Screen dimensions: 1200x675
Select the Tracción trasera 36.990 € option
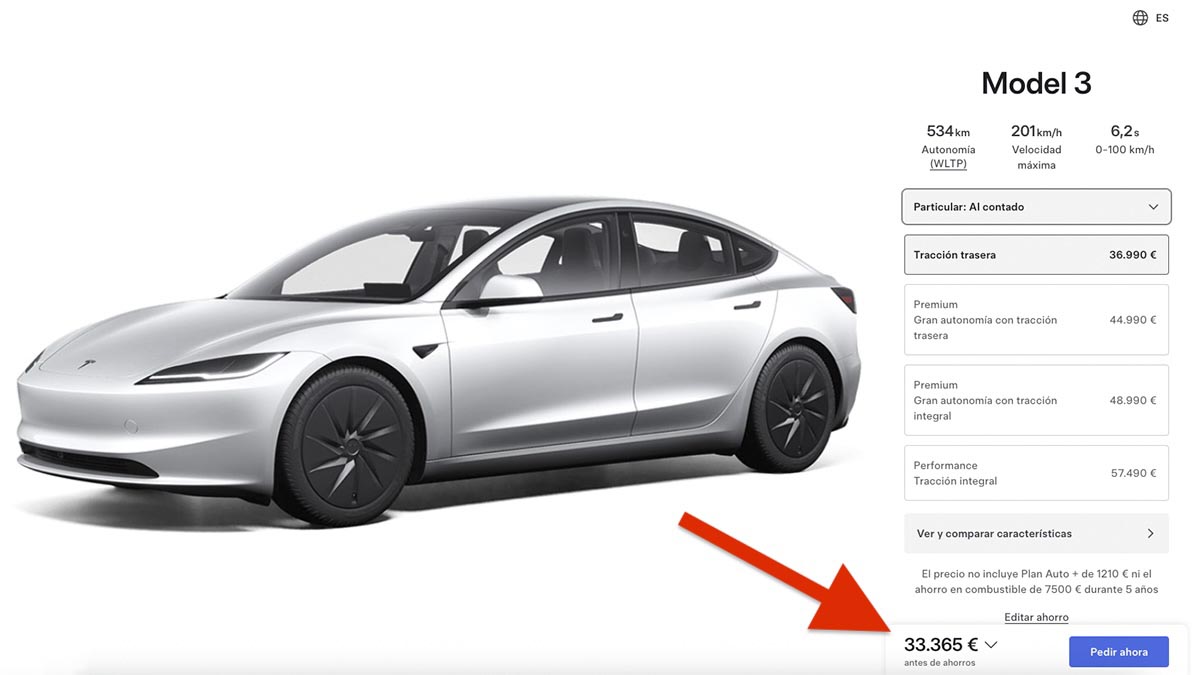1036,255
